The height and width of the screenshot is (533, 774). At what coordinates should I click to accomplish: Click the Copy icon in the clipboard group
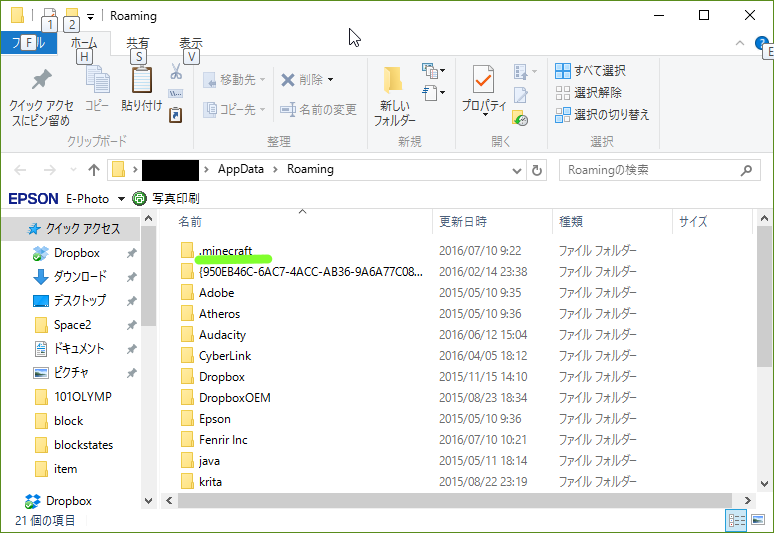pos(97,79)
